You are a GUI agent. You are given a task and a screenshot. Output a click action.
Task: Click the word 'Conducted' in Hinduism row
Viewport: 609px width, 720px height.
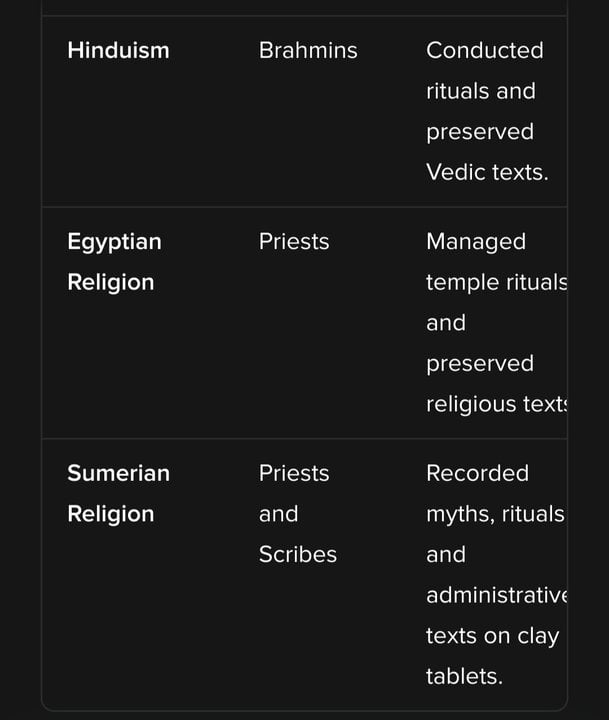pos(485,50)
